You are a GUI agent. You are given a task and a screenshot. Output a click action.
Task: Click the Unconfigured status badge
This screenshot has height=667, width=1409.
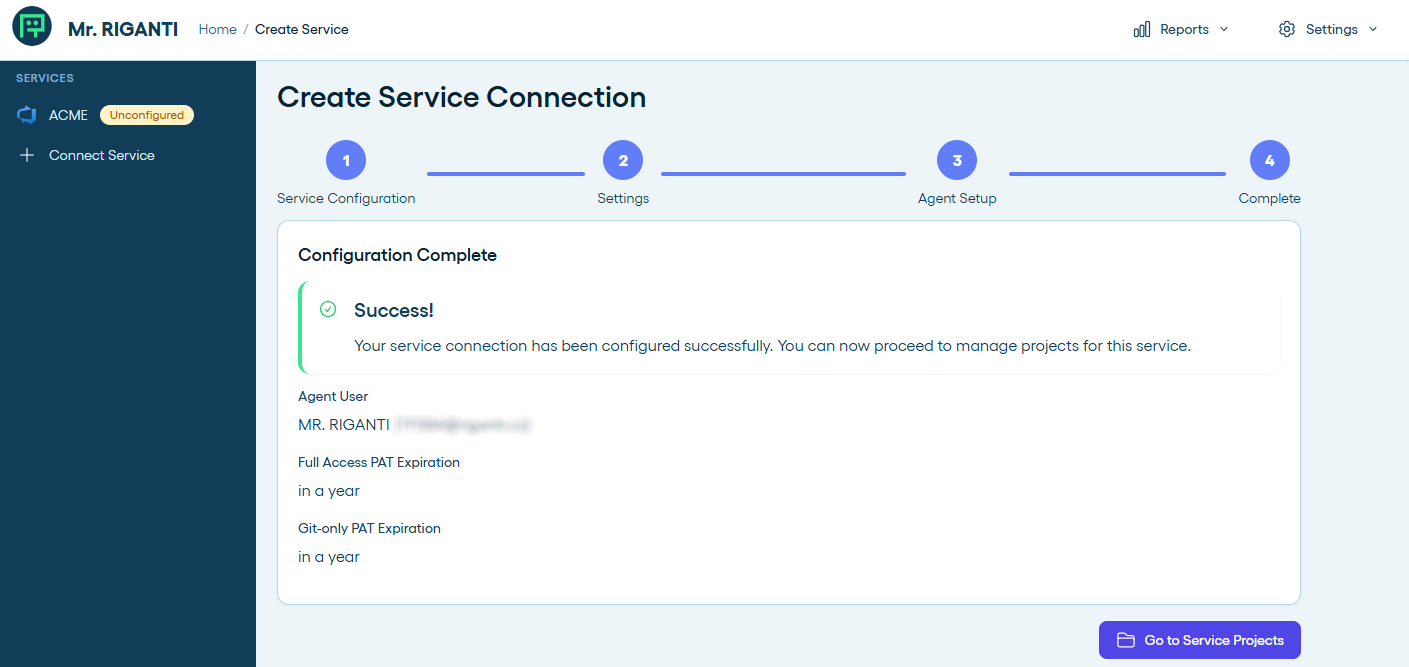pos(147,115)
